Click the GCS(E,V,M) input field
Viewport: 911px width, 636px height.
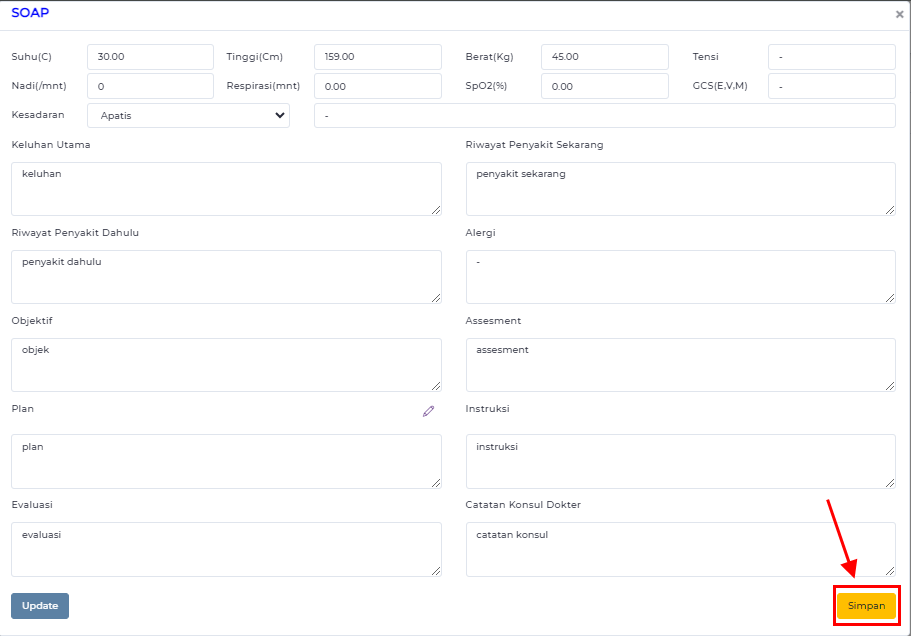tap(831, 86)
